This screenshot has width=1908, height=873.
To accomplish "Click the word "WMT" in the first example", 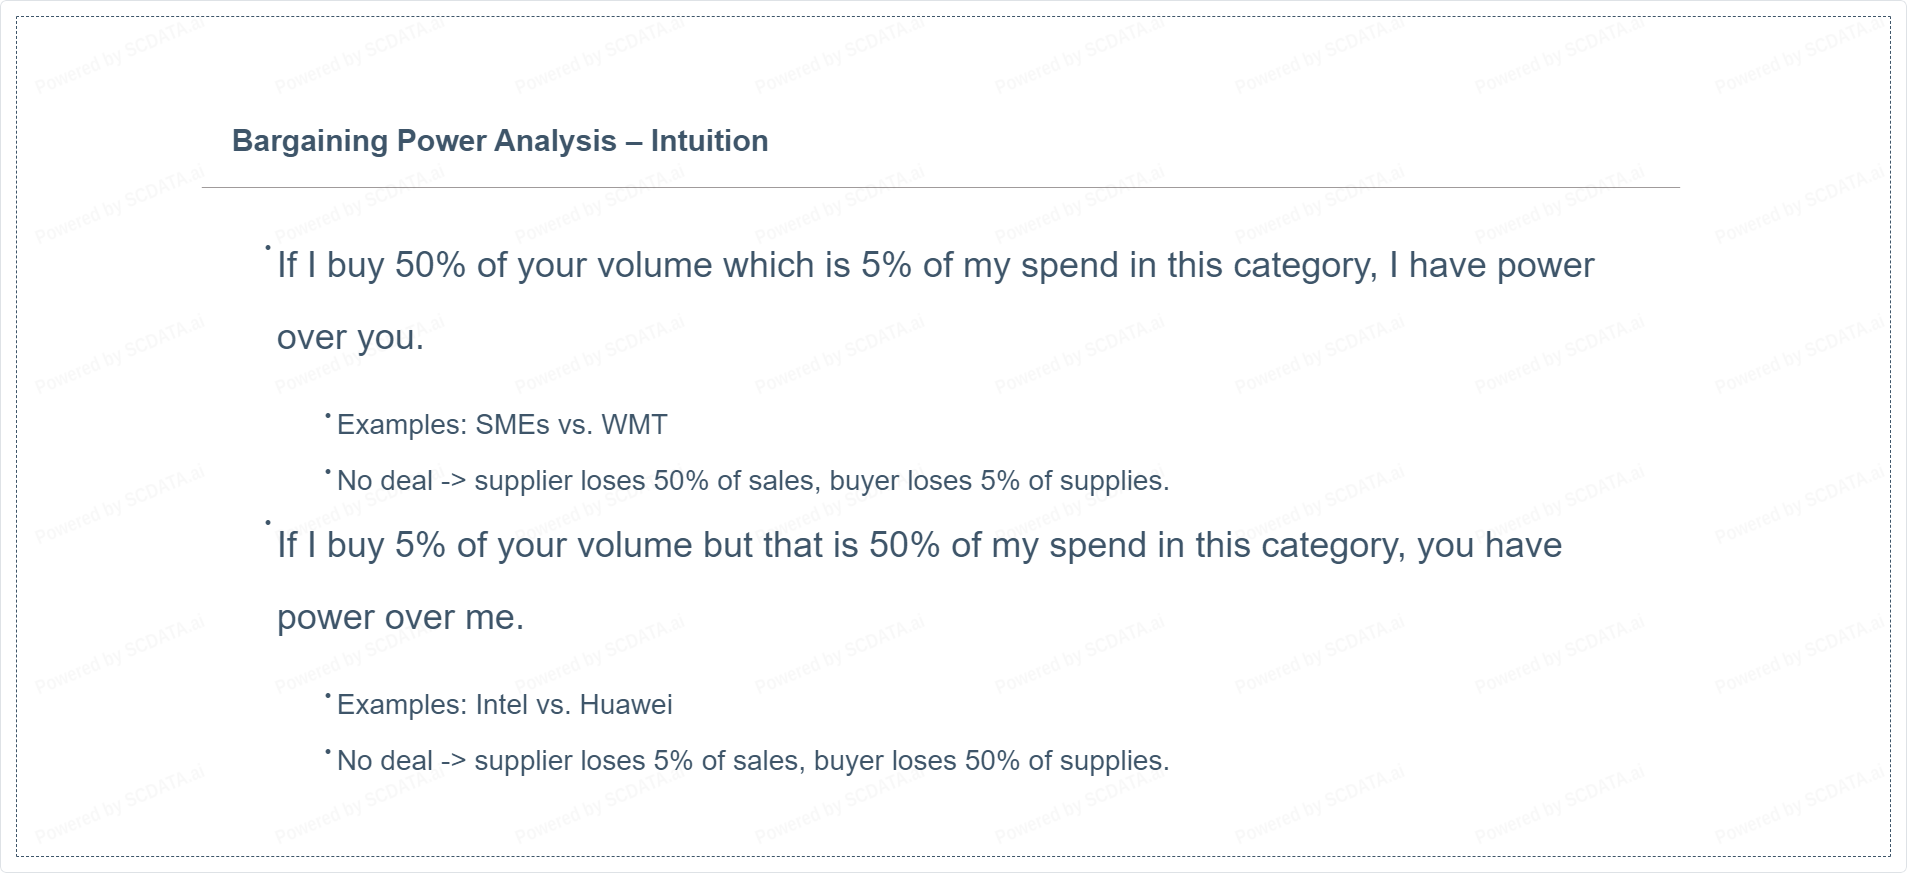I will pyautogui.click(x=634, y=425).
